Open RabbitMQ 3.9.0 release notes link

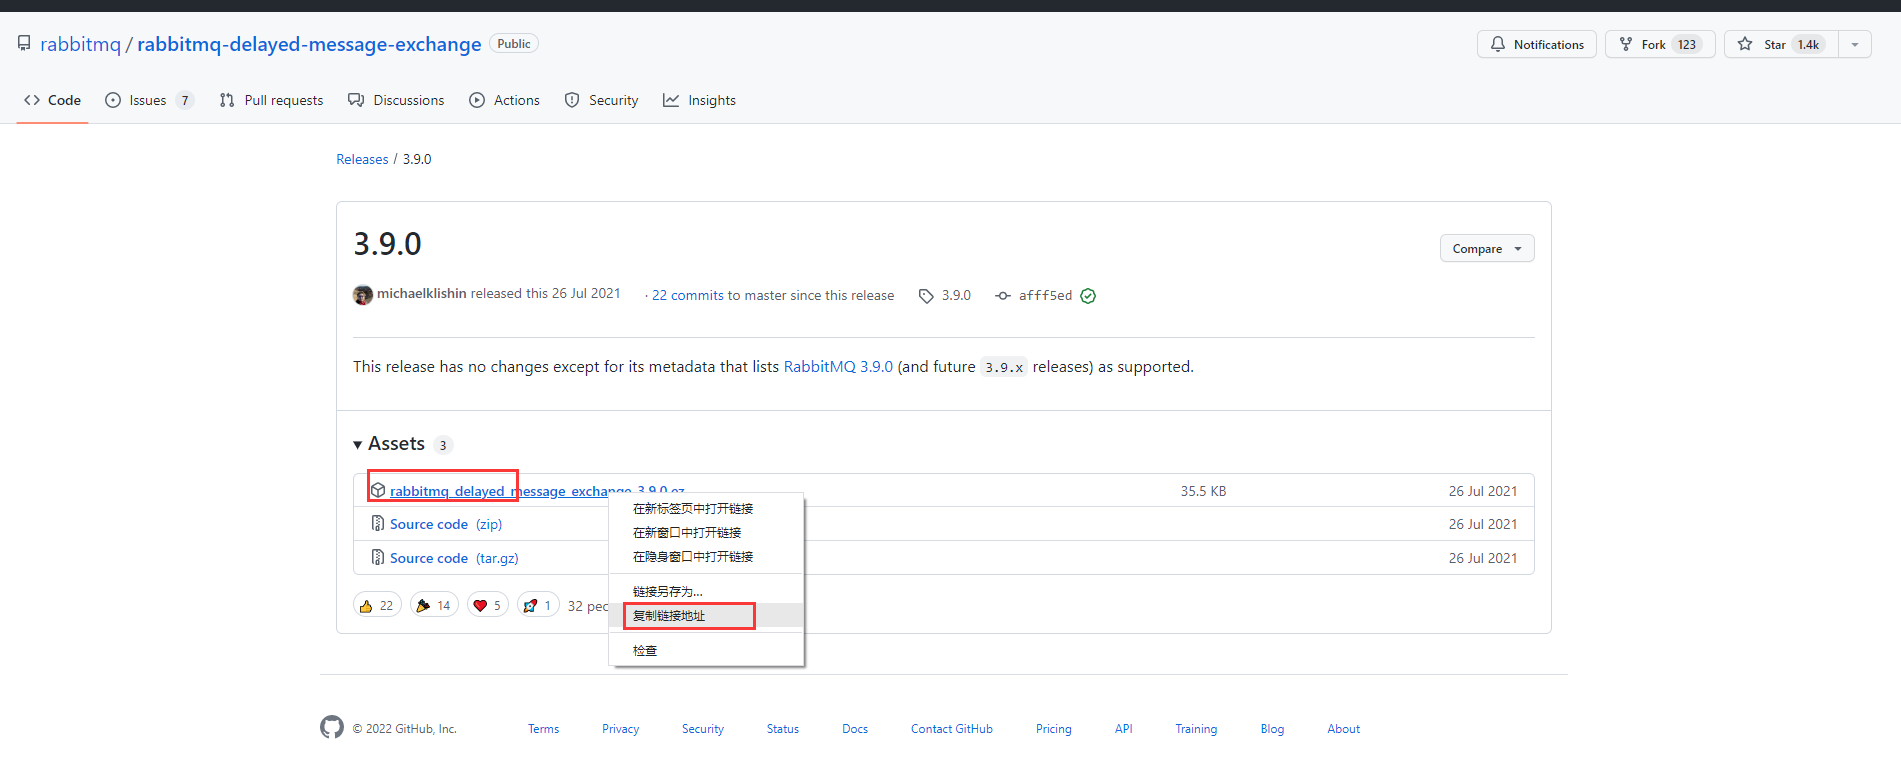click(x=838, y=367)
